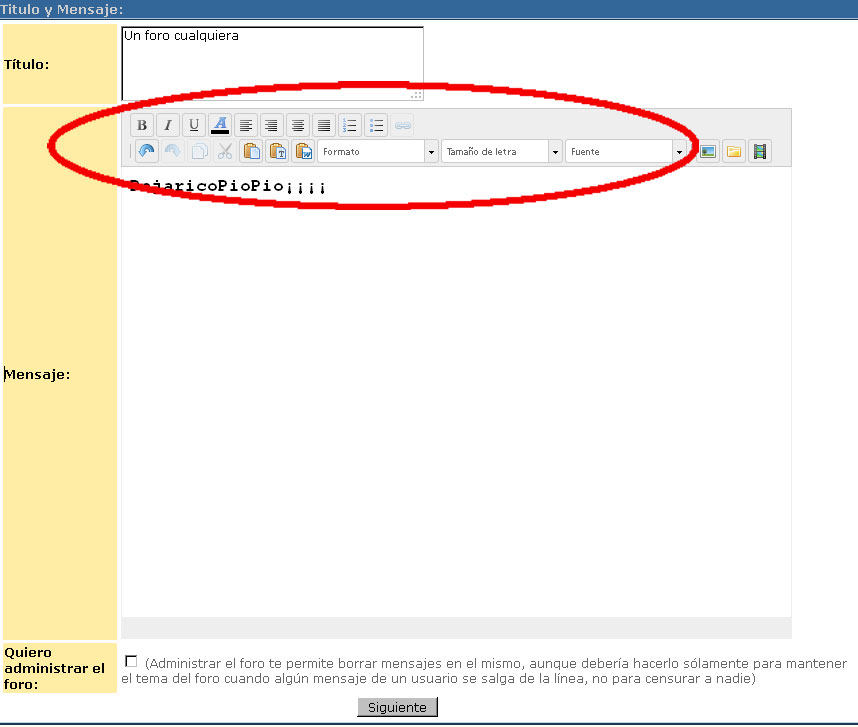
Task: Click the paste clipboard icon
Action: click(251, 151)
